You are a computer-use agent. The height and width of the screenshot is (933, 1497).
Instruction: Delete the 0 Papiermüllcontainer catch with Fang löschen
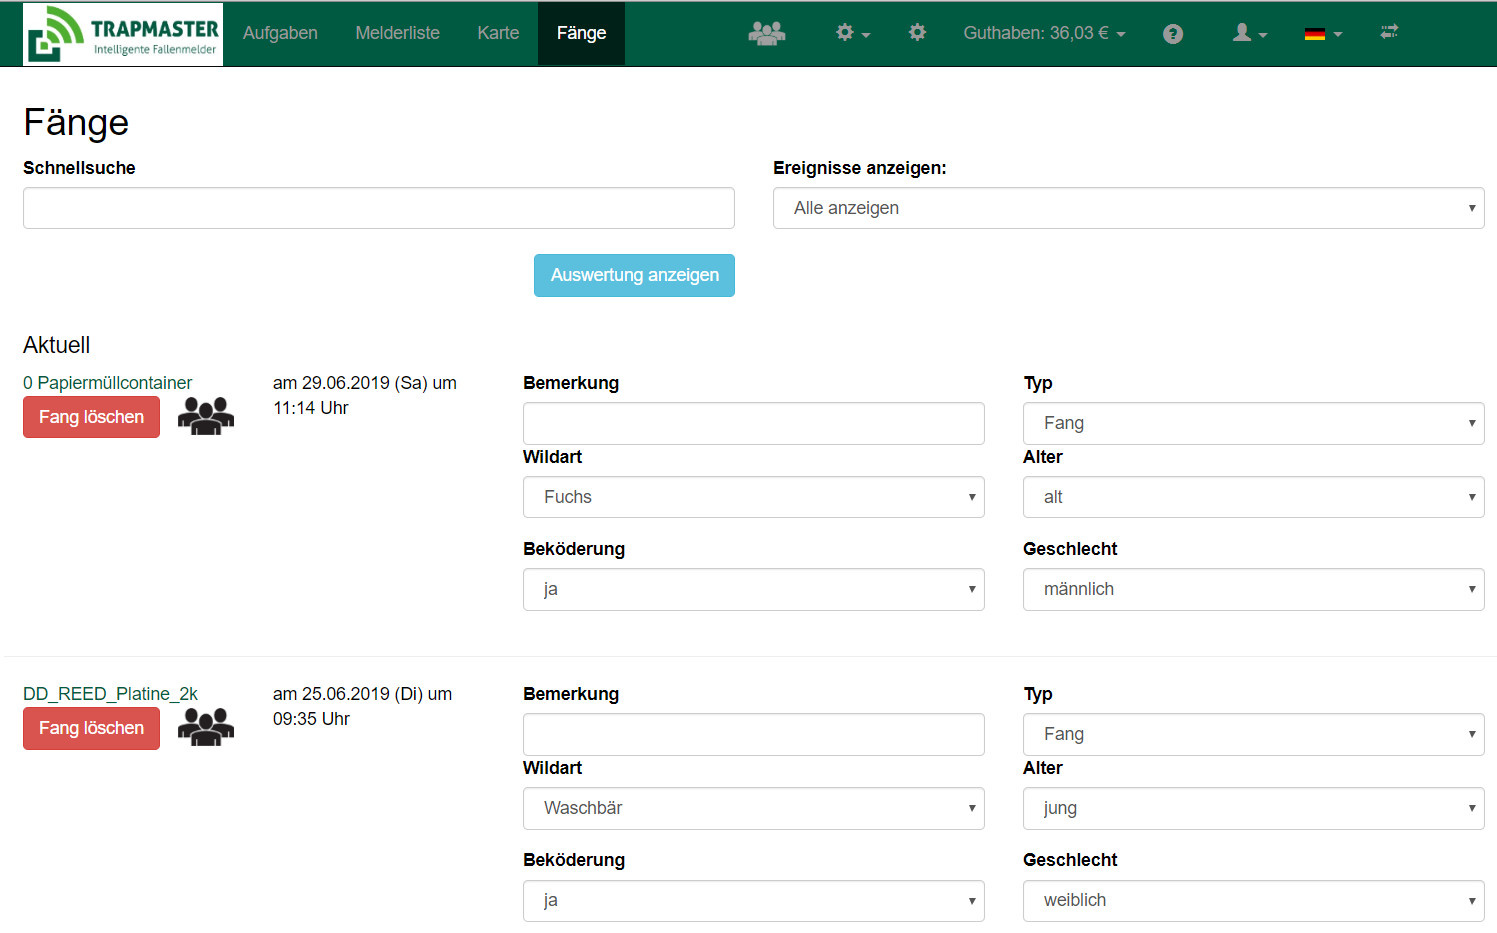pyautogui.click(x=91, y=417)
